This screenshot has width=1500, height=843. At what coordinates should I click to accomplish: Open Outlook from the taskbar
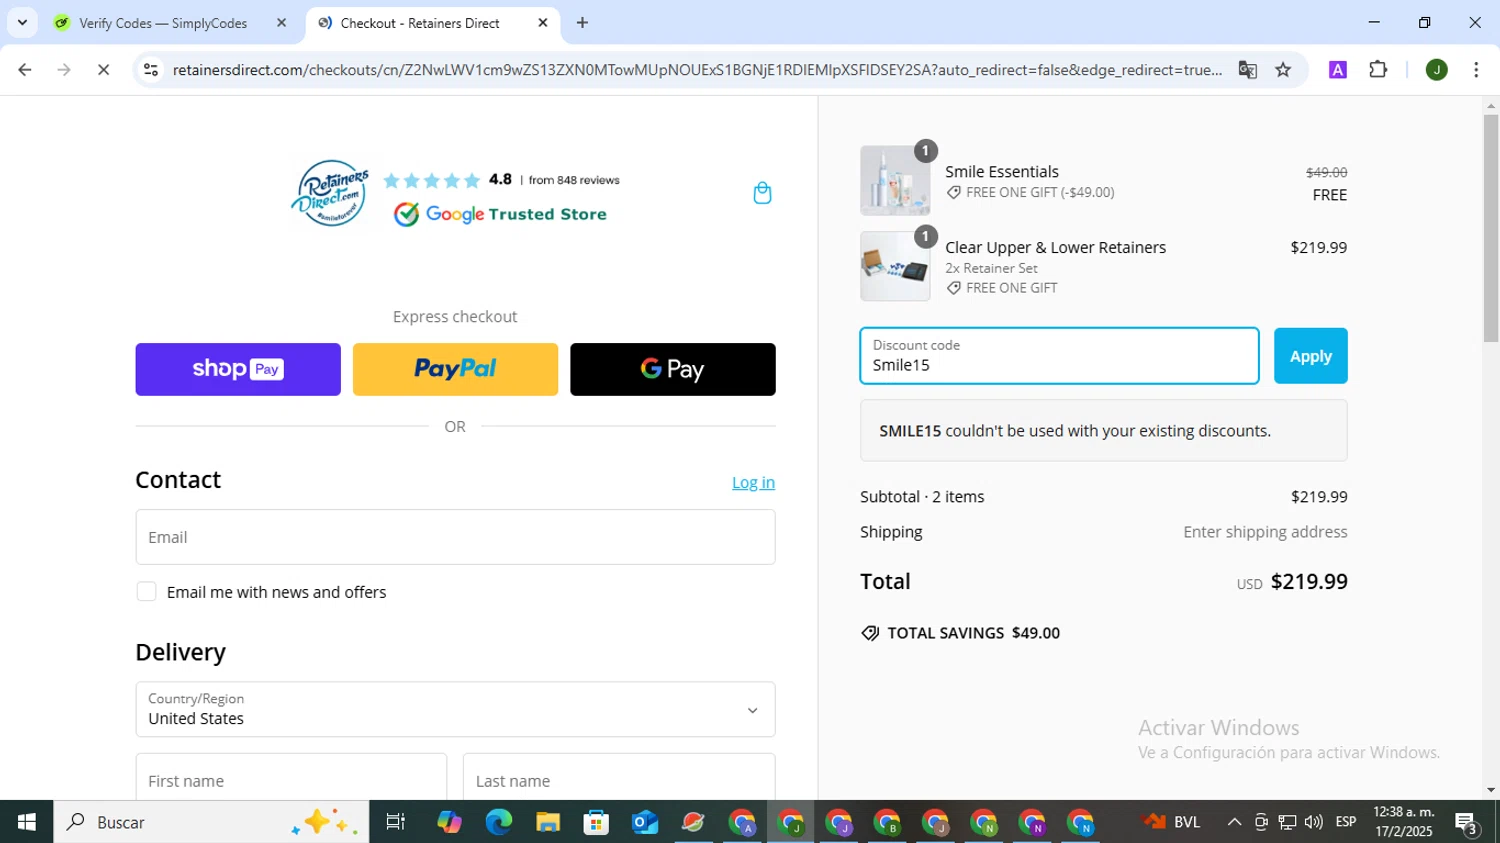[645, 822]
